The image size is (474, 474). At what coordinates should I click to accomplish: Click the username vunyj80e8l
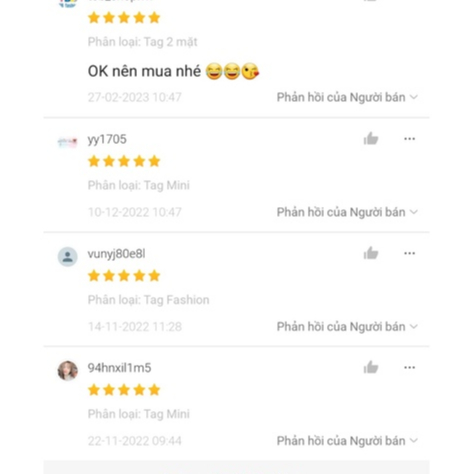pos(116,254)
